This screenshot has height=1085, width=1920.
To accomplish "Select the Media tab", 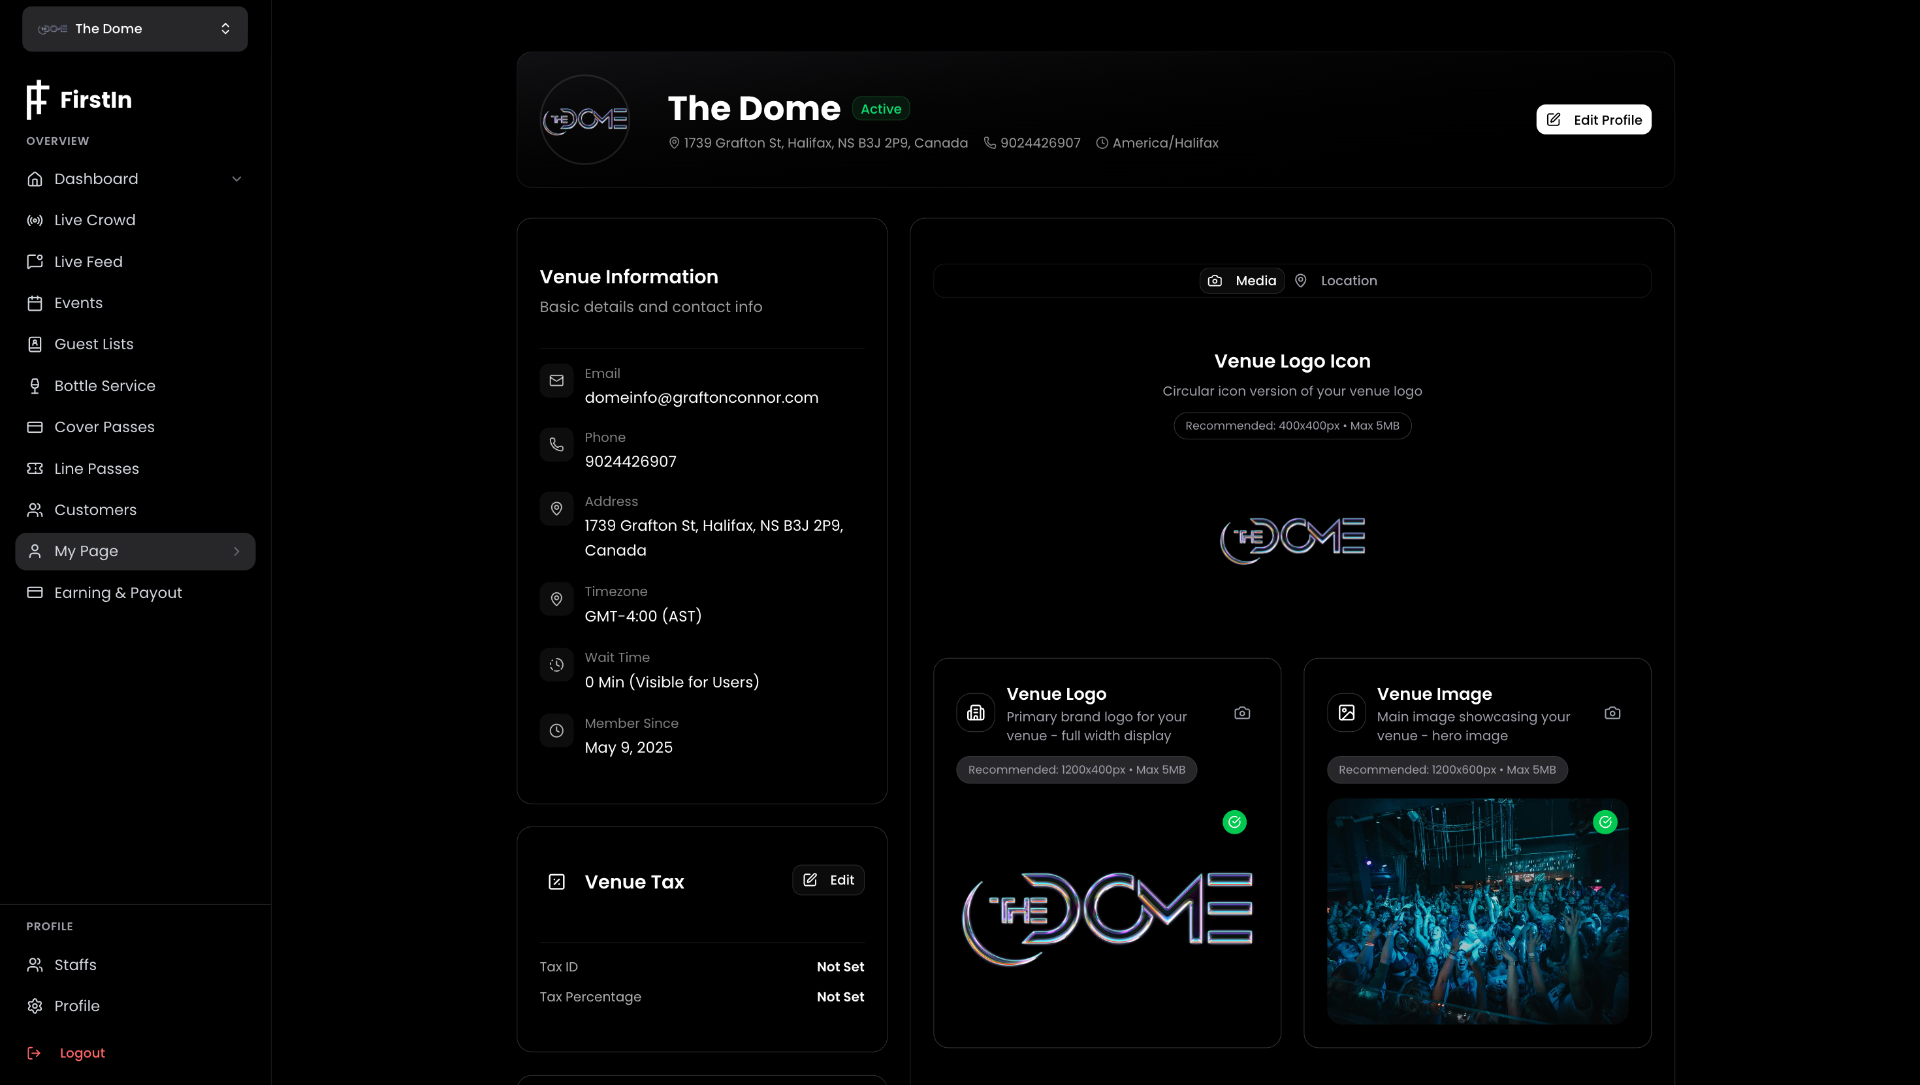I will tap(1241, 280).
